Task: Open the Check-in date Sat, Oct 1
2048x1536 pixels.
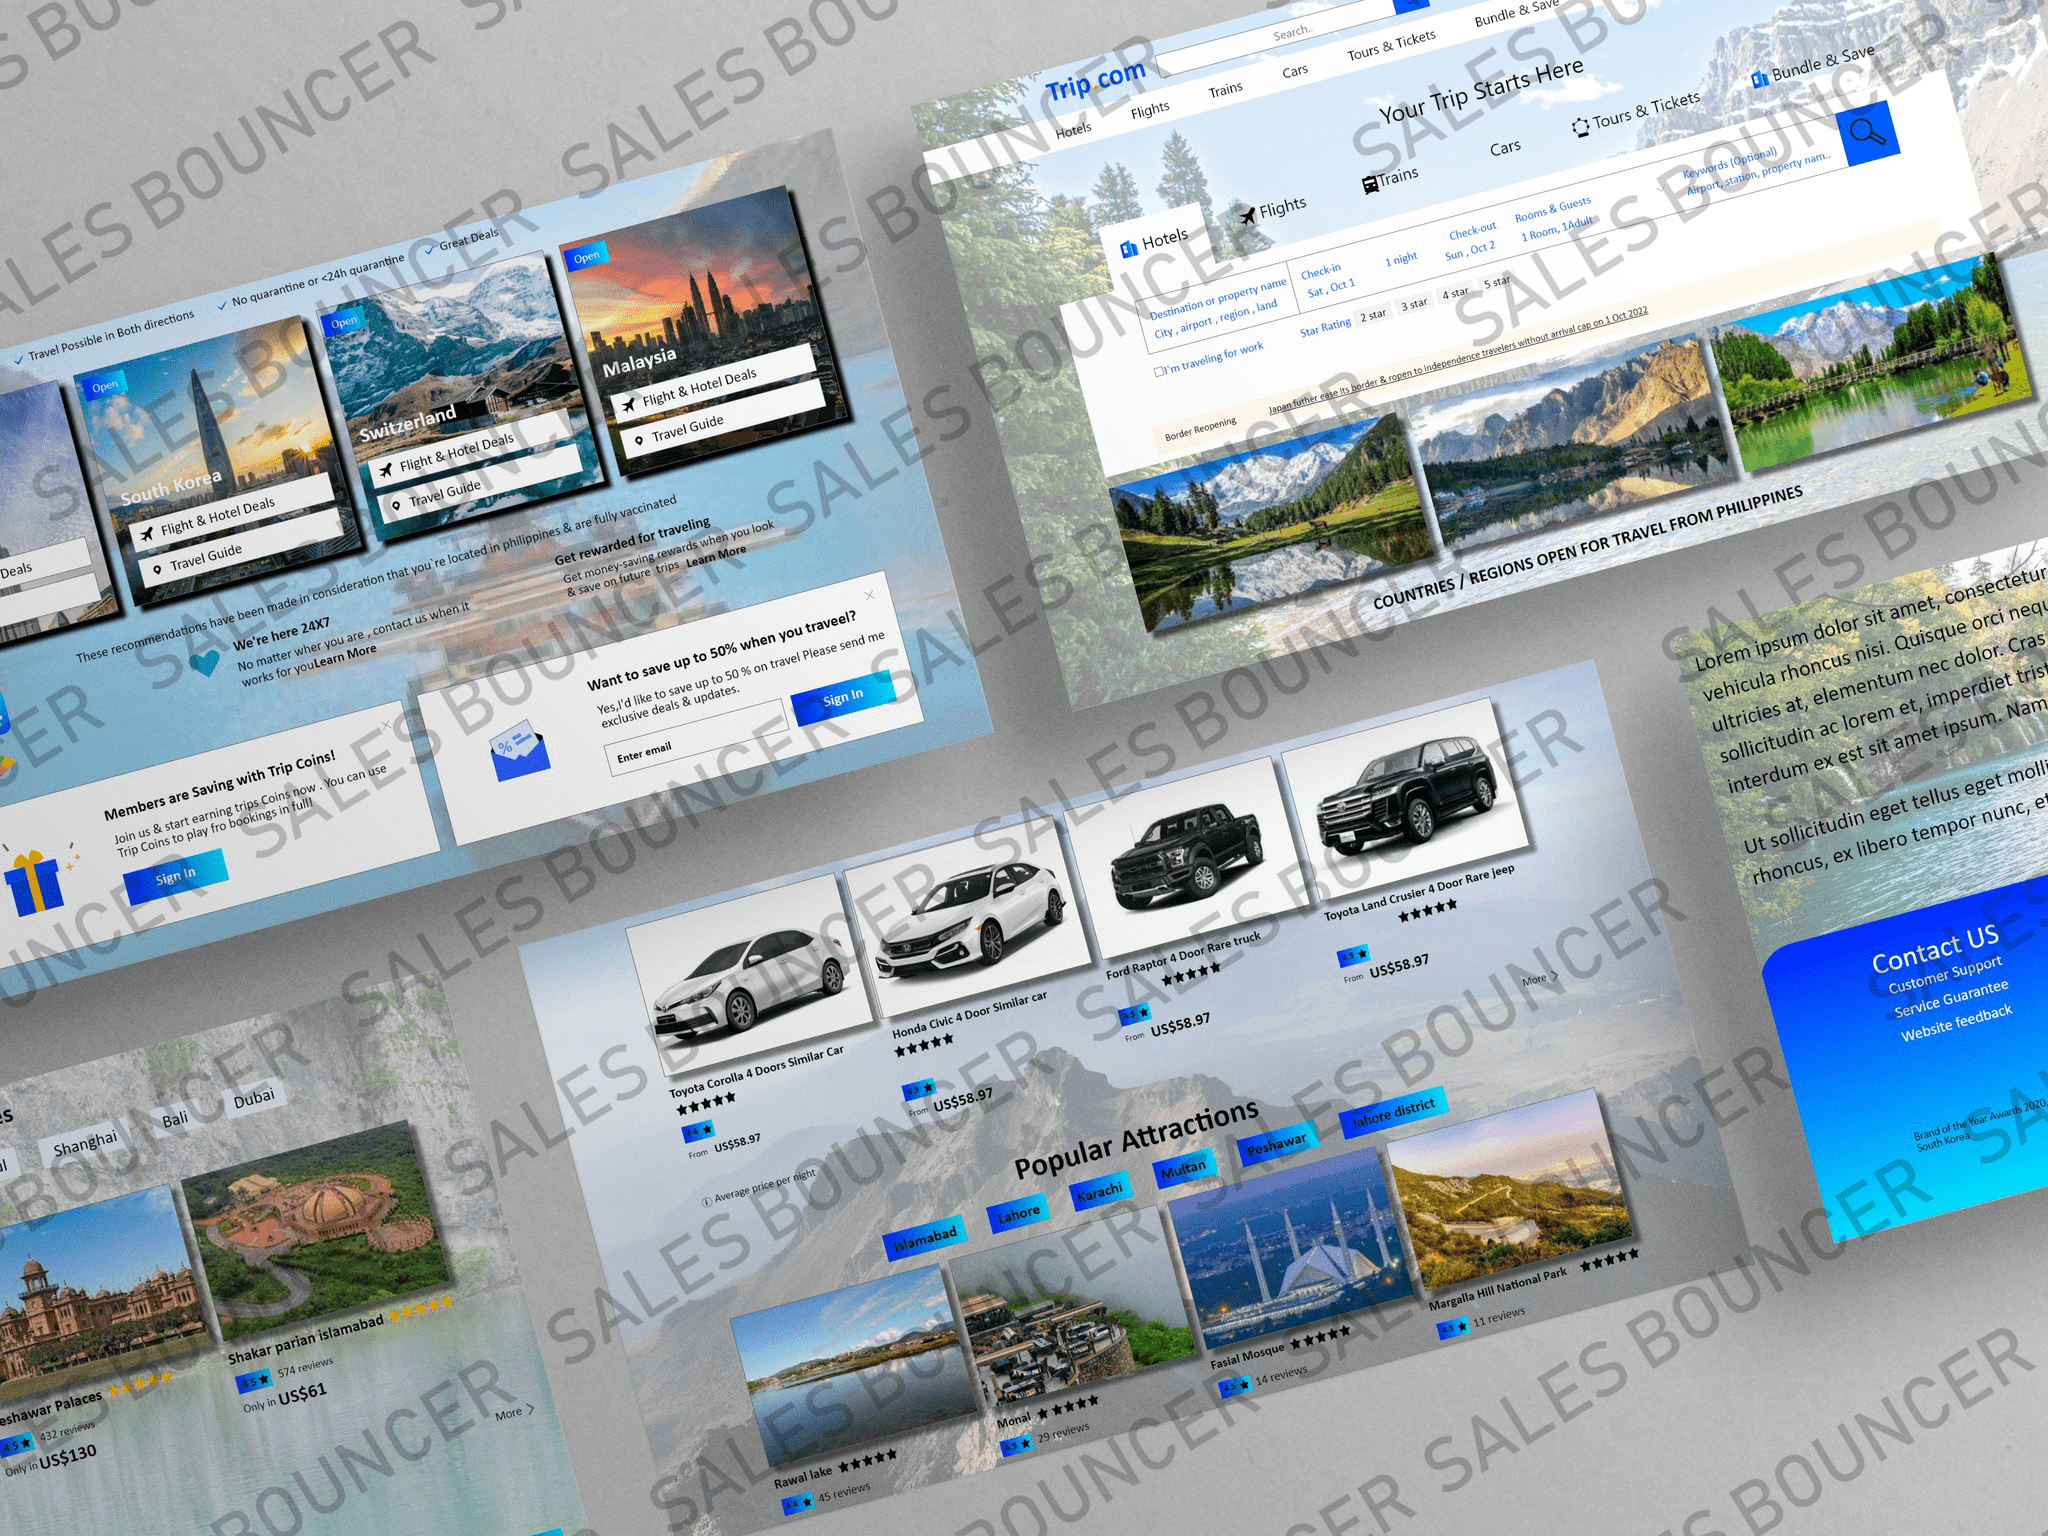Action: pyautogui.click(x=1329, y=281)
